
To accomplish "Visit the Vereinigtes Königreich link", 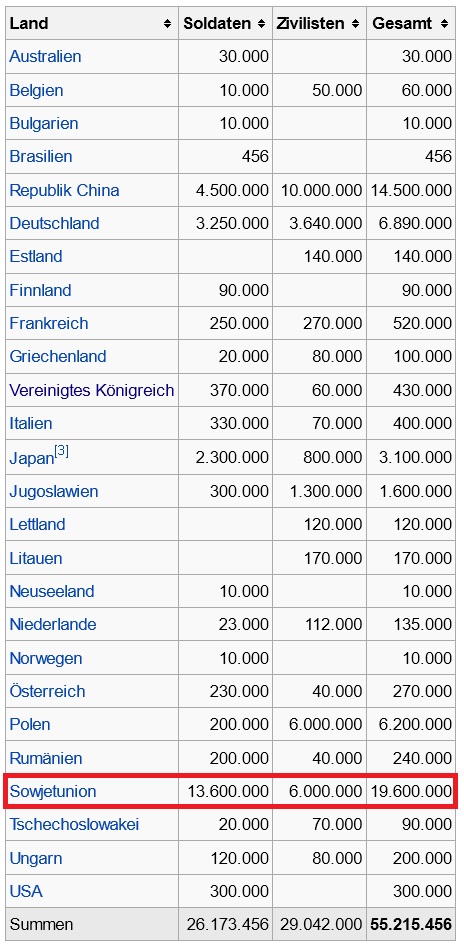I will point(92,390).
